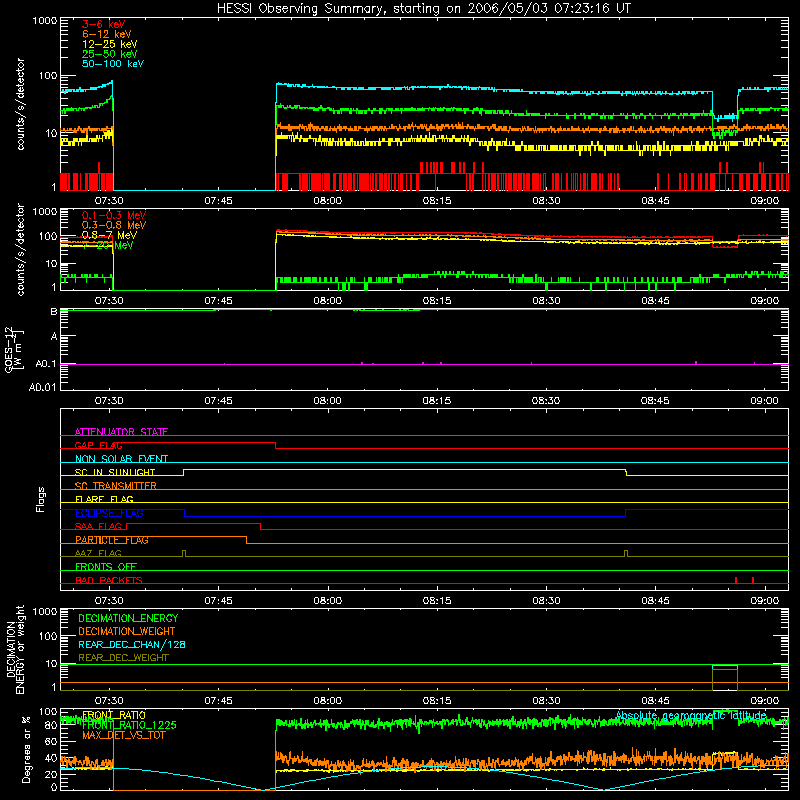Image resolution: width=800 pixels, height=800 pixels.
Task: Click the green 25-50 keV legend label
Action: pyautogui.click(x=110, y=54)
